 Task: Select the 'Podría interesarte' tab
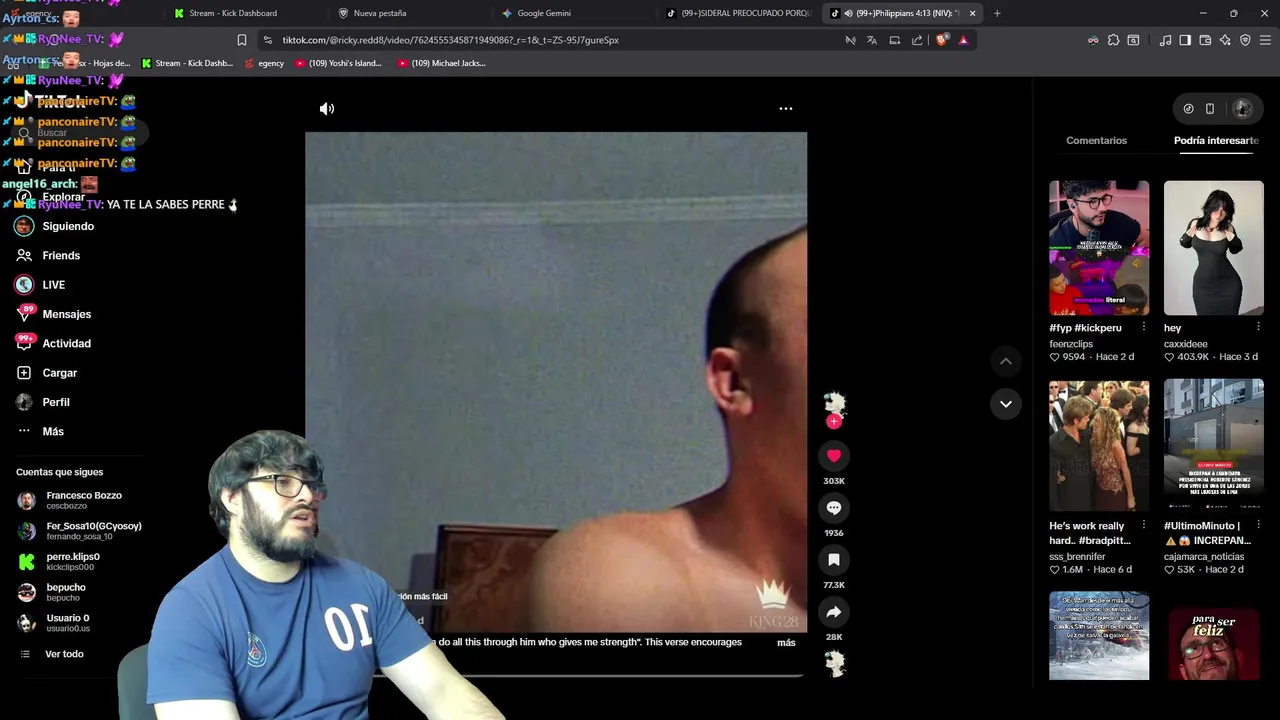1216,140
